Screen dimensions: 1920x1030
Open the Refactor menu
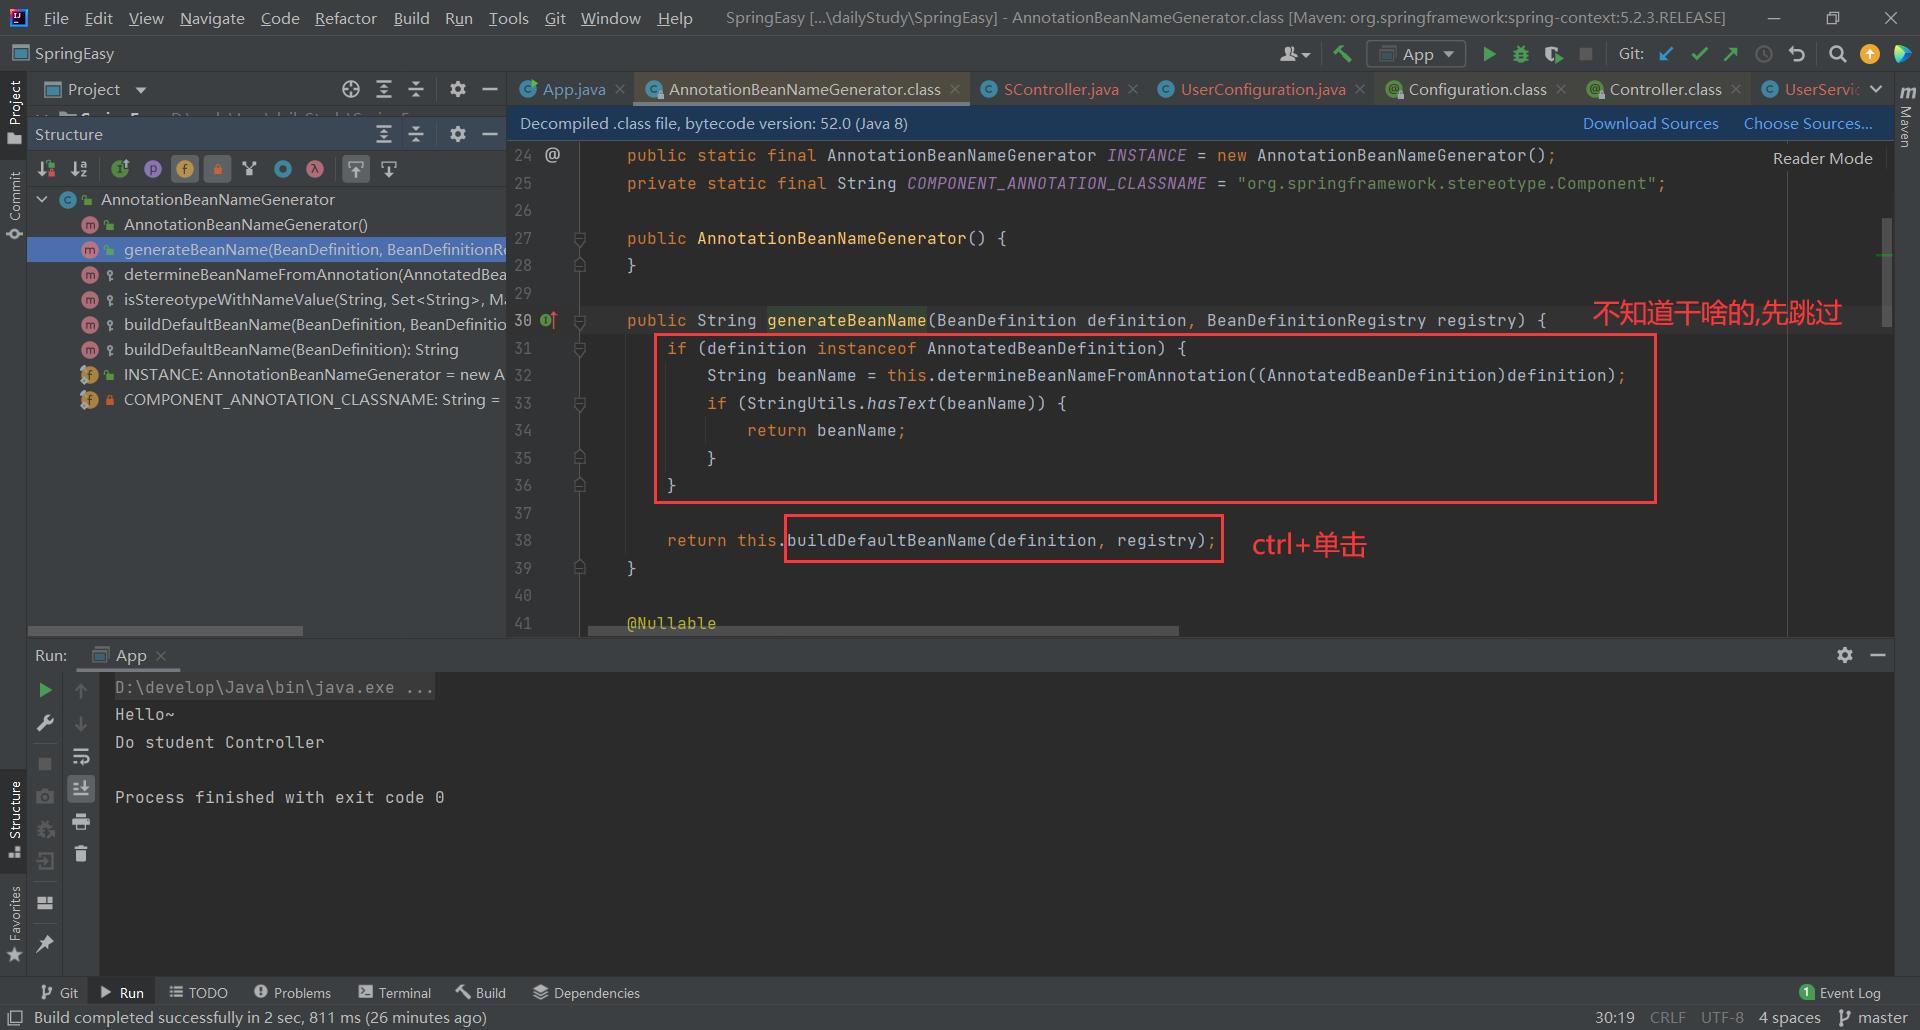tap(345, 18)
